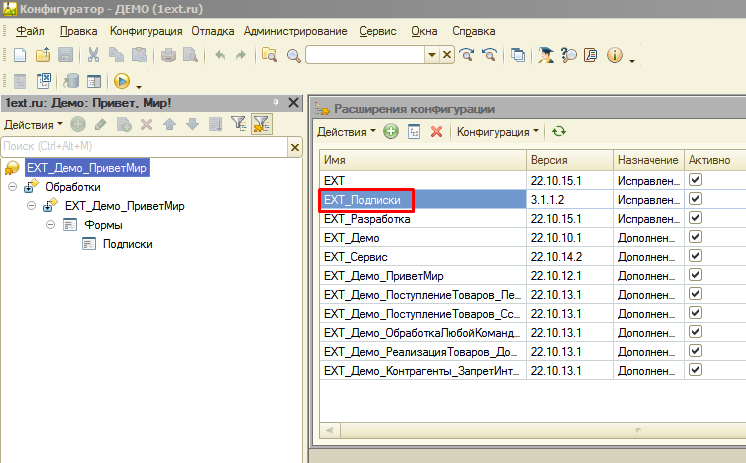The height and width of the screenshot is (463, 746).
Task: Create a new document with toolbar icon
Action: (20, 55)
